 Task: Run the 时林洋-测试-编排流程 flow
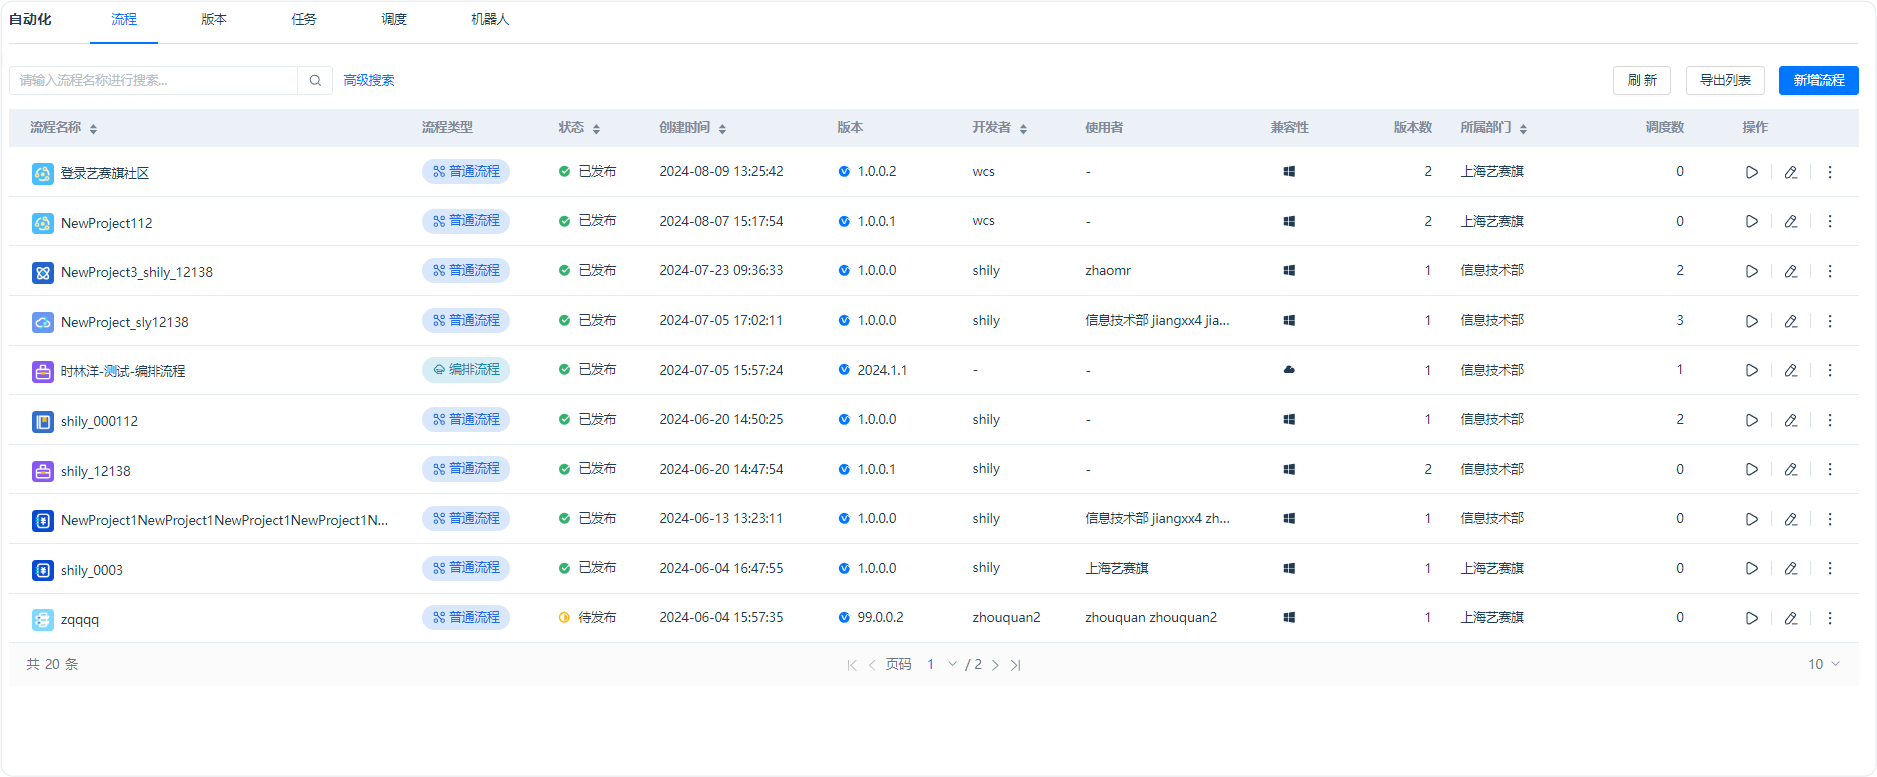[x=1751, y=370]
